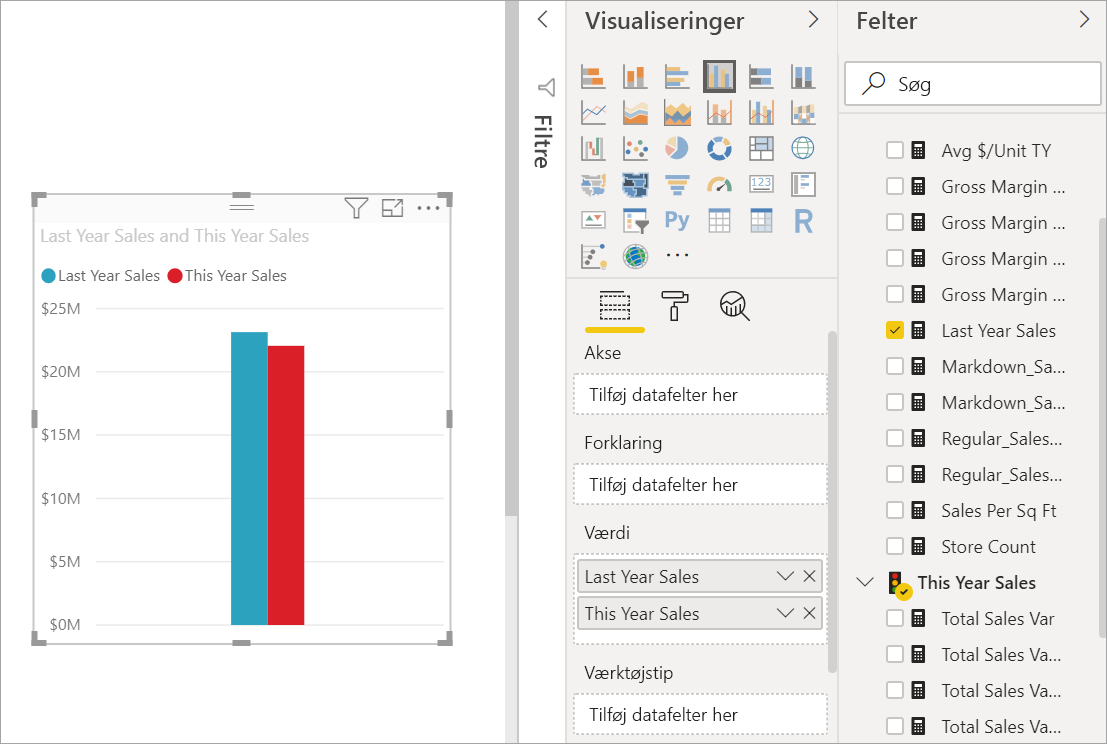Viewport: 1107px width, 744px height.
Task: Click the filter icon on the chart visual
Action: point(356,208)
